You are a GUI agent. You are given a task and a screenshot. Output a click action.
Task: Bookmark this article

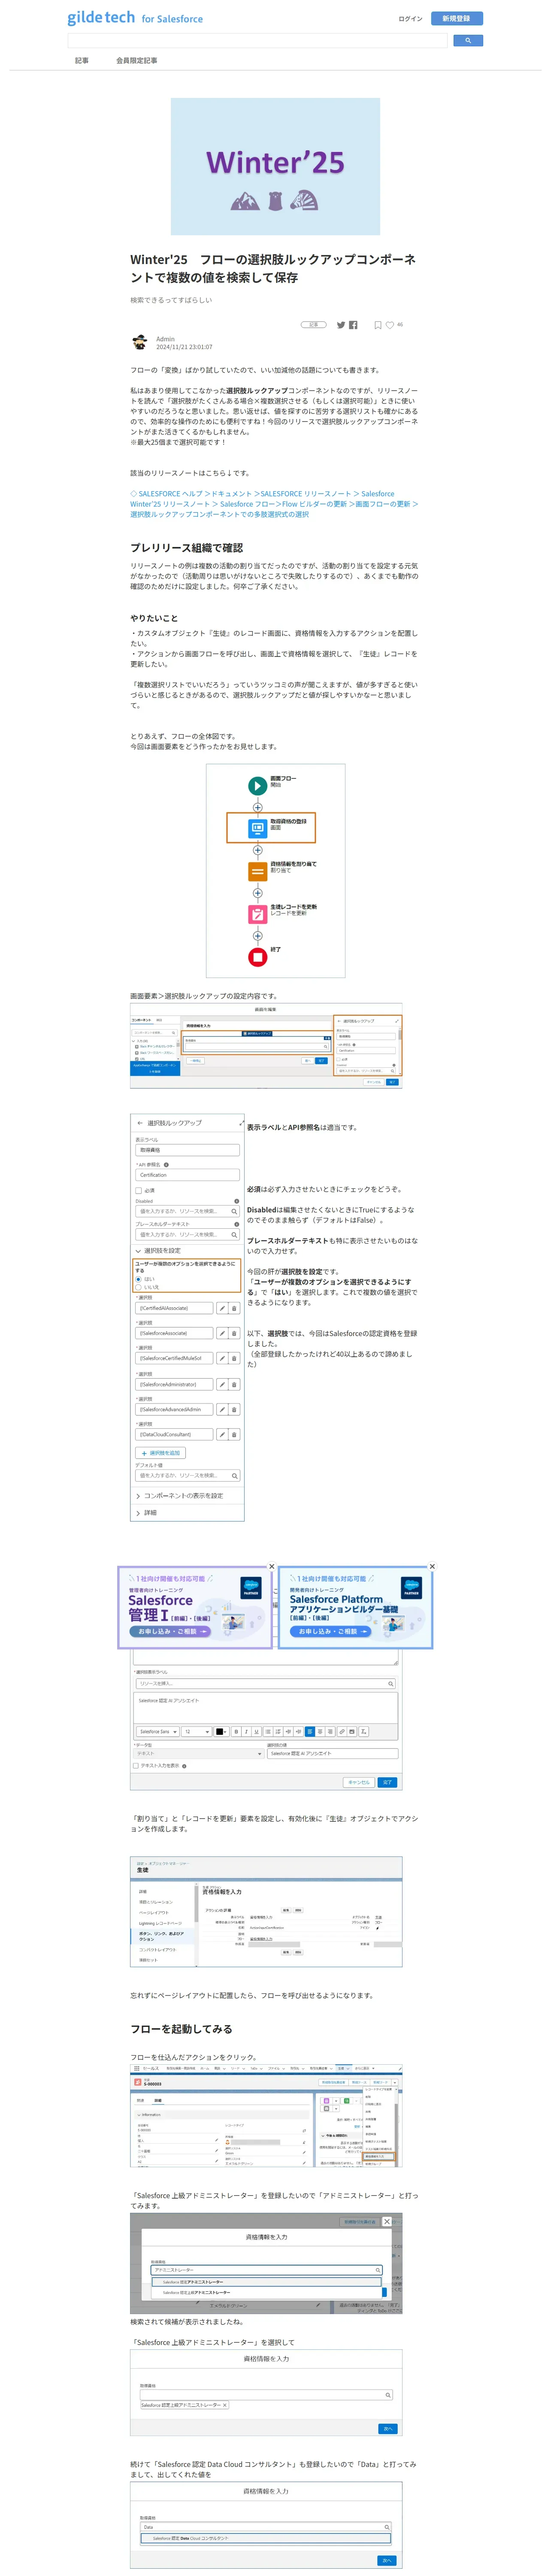[378, 325]
